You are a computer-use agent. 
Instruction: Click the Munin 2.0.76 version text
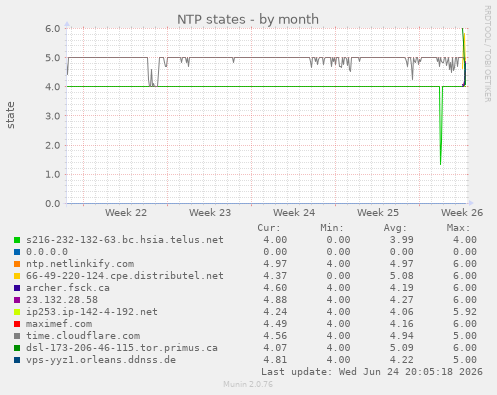248,384
